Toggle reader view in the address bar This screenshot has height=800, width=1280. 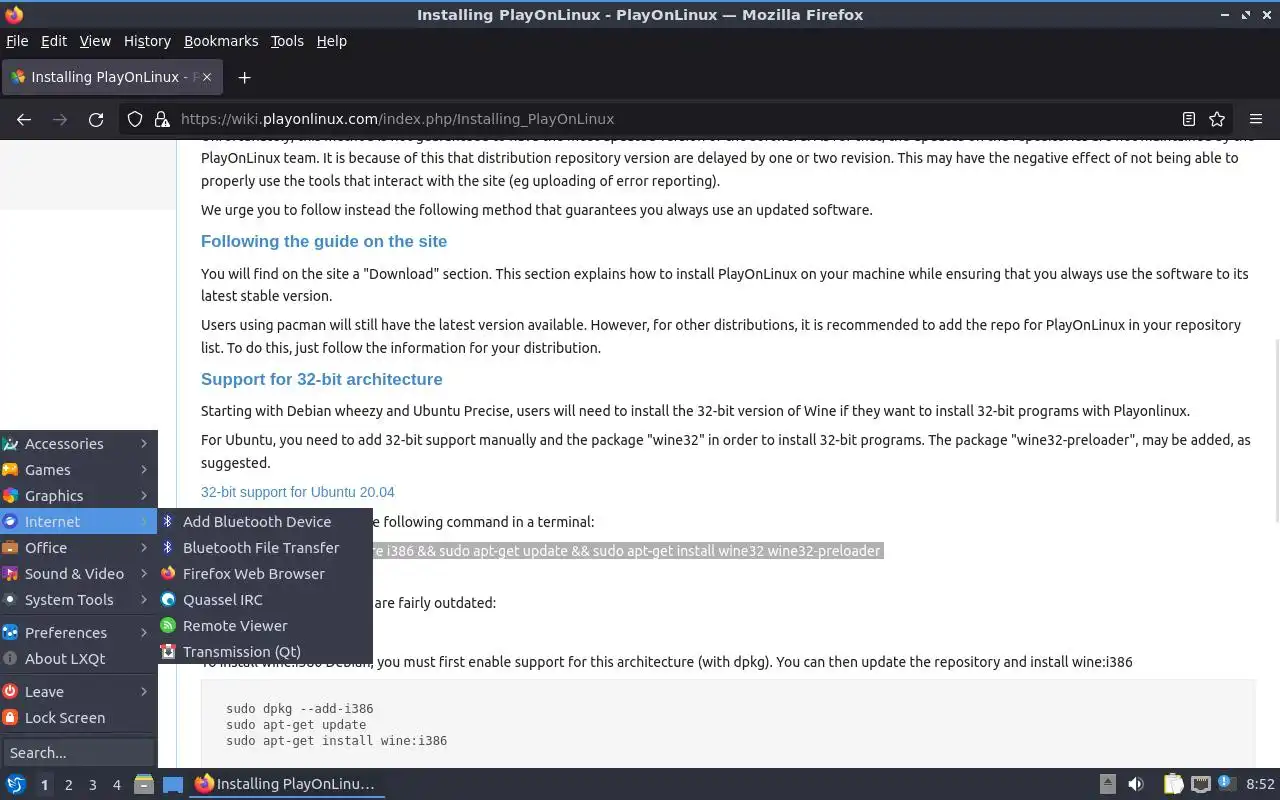point(1189,119)
